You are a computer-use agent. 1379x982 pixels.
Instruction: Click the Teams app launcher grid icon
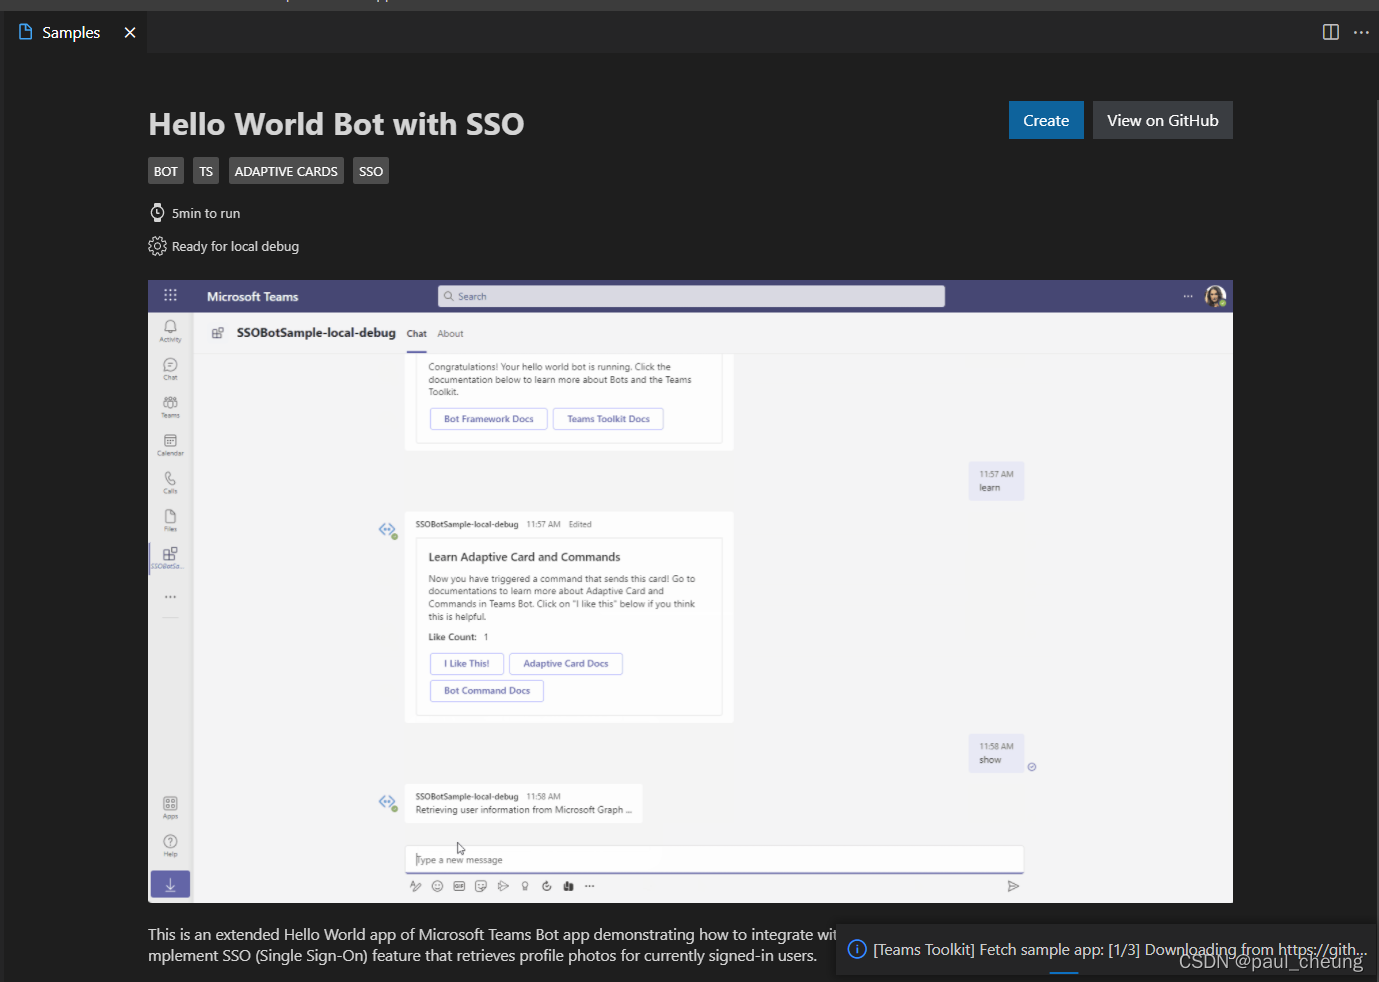[x=170, y=296]
